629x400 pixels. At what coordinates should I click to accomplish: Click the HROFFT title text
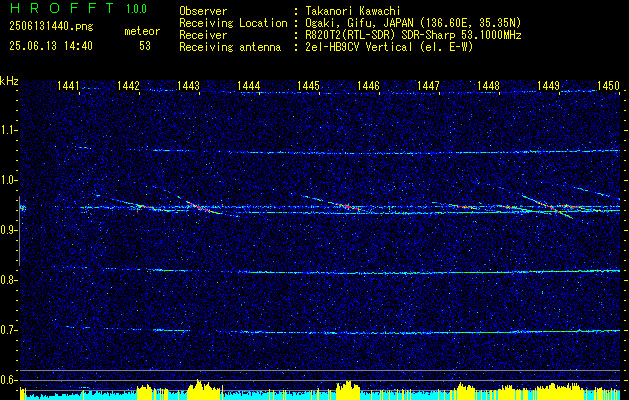62,8
